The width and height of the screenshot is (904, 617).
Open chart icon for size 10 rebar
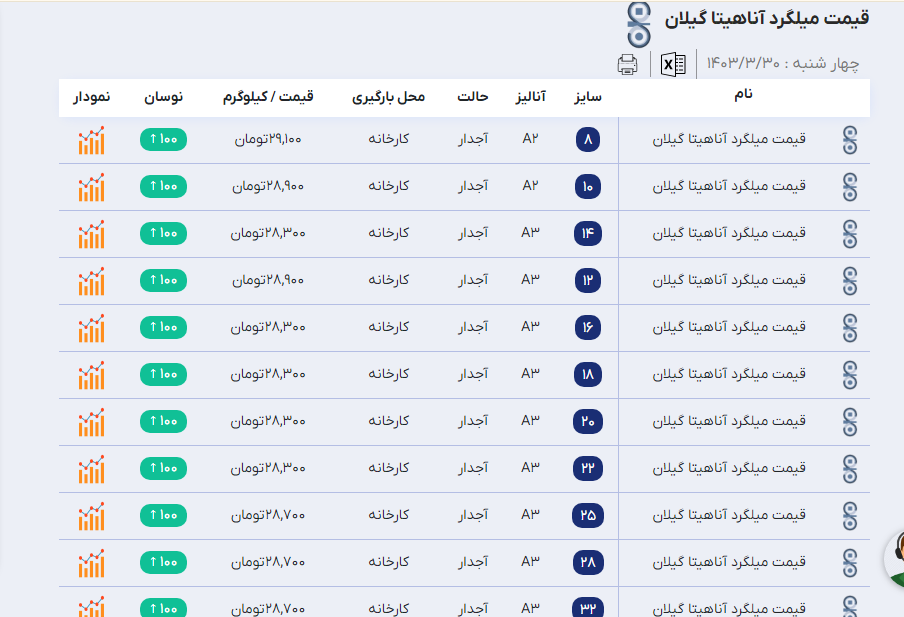(x=91, y=187)
